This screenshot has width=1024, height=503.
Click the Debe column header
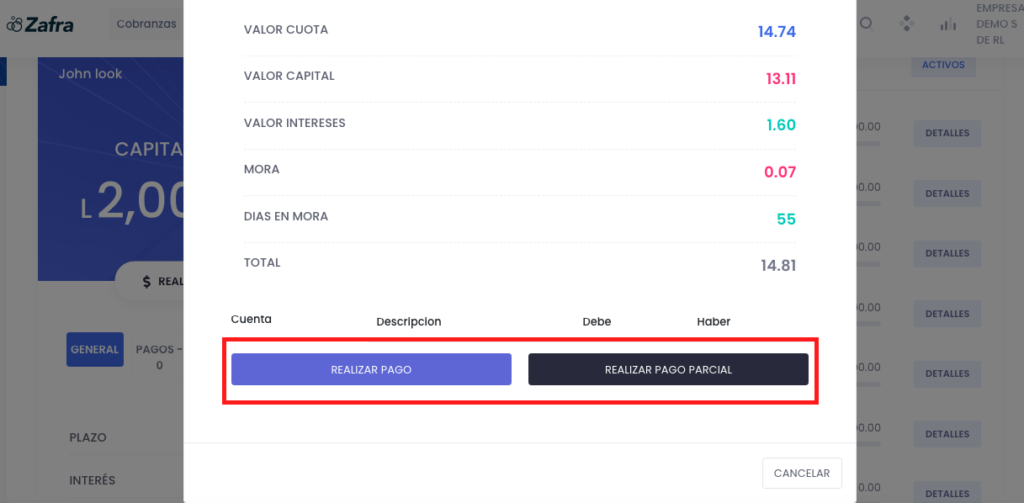tap(597, 321)
